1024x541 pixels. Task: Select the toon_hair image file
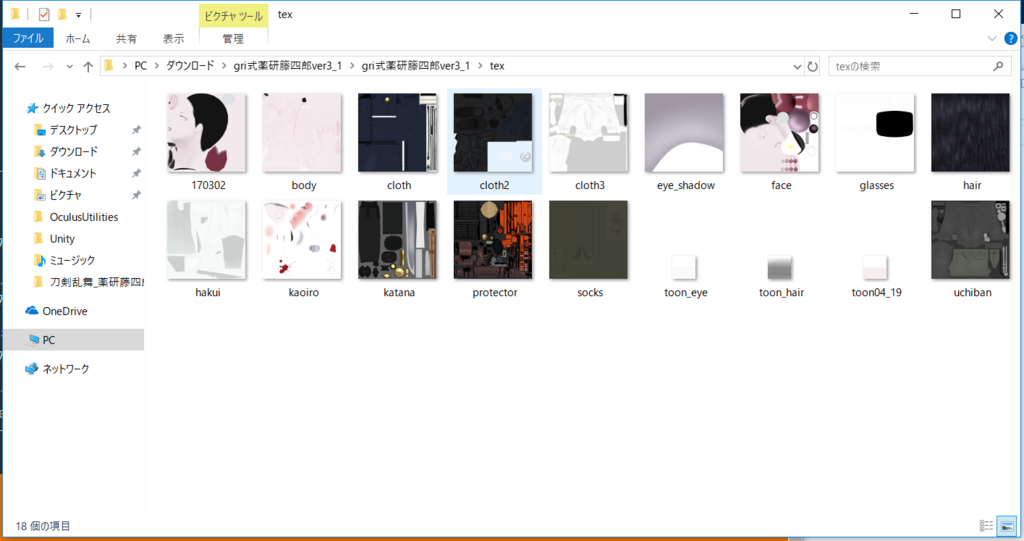780,268
